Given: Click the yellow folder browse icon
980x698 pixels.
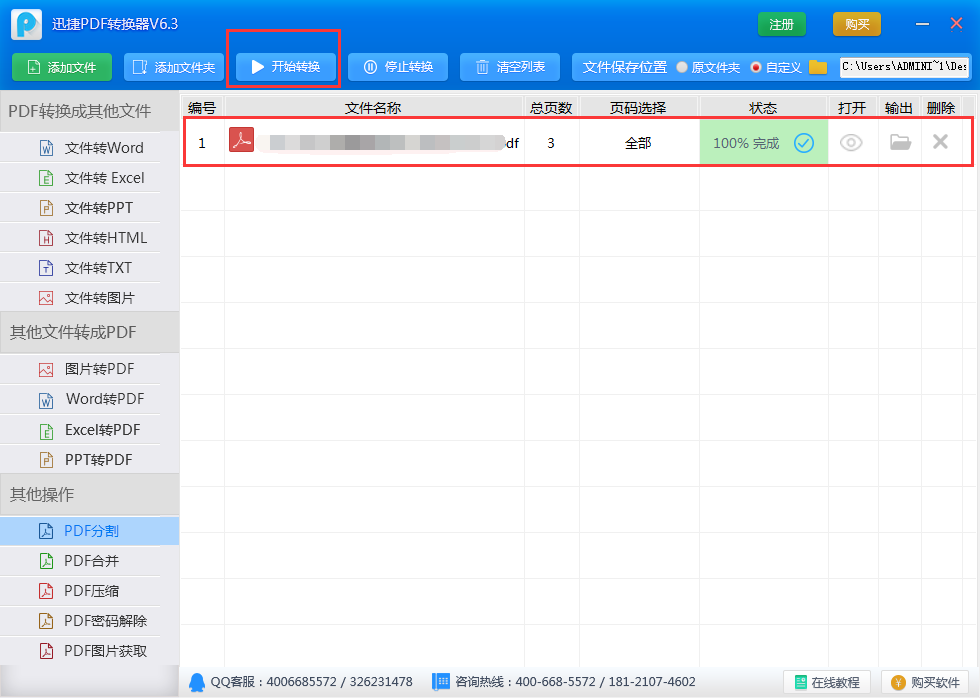Looking at the screenshot, I should point(818,67).
